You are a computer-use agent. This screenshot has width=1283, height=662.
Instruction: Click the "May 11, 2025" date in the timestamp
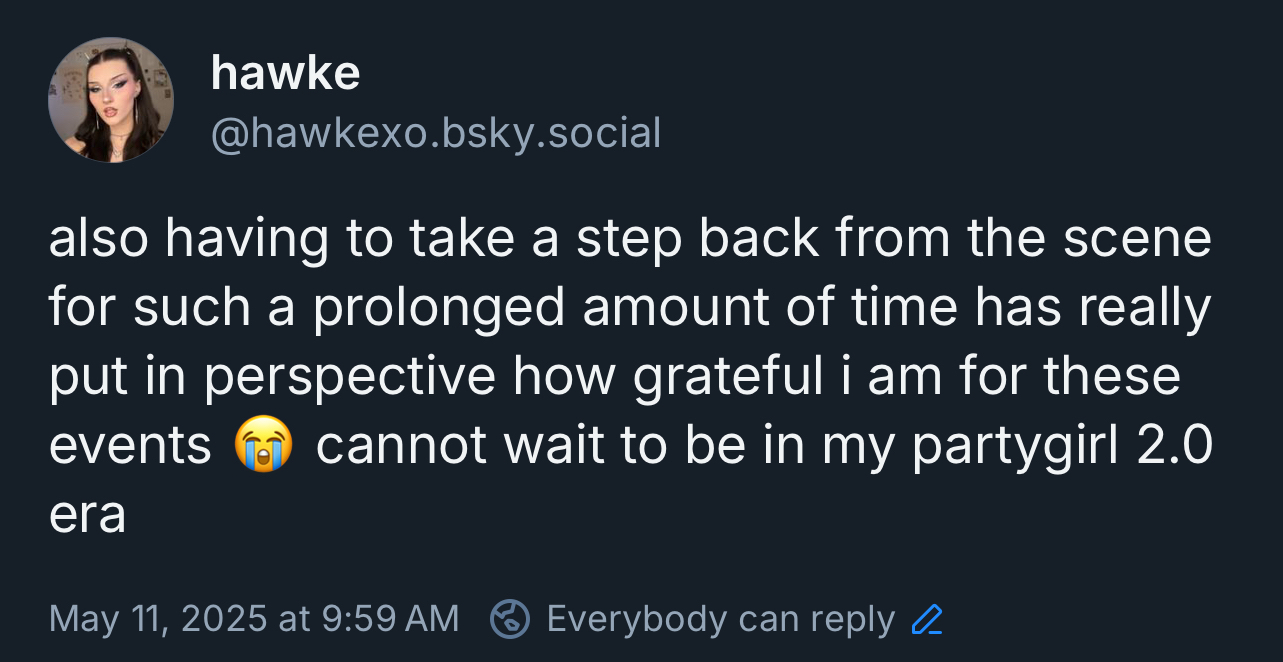[158, 620]
